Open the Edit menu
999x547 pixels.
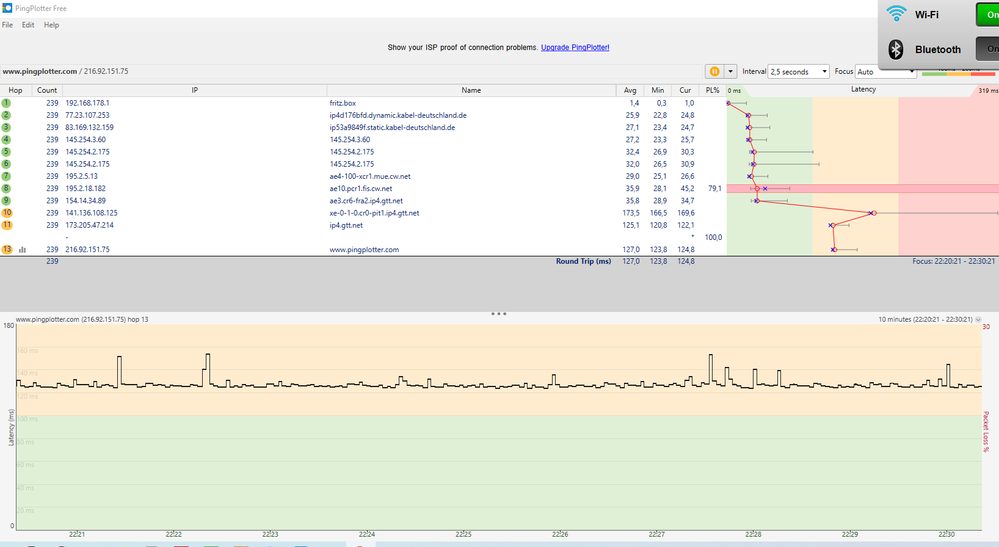(28, 25)
